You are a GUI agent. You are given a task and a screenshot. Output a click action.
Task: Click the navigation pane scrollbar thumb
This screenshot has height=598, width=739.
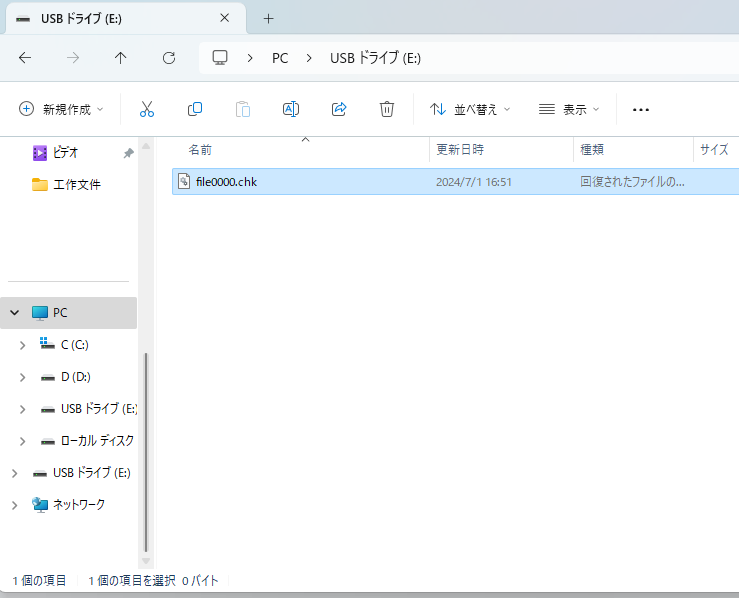coord(146,452)
